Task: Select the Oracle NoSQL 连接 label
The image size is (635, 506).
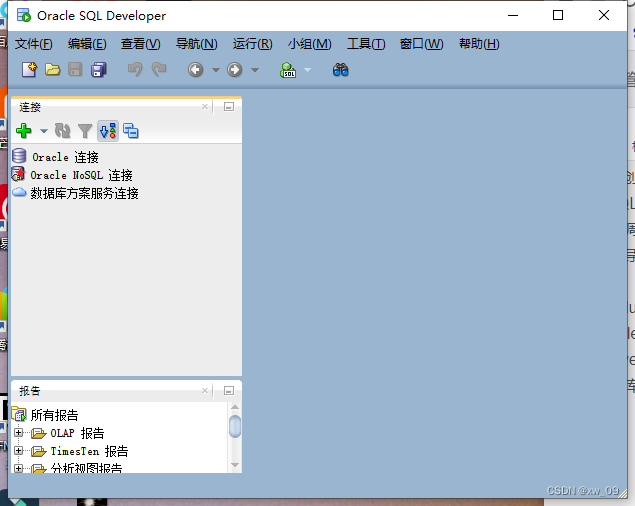Action: [81, 175]
